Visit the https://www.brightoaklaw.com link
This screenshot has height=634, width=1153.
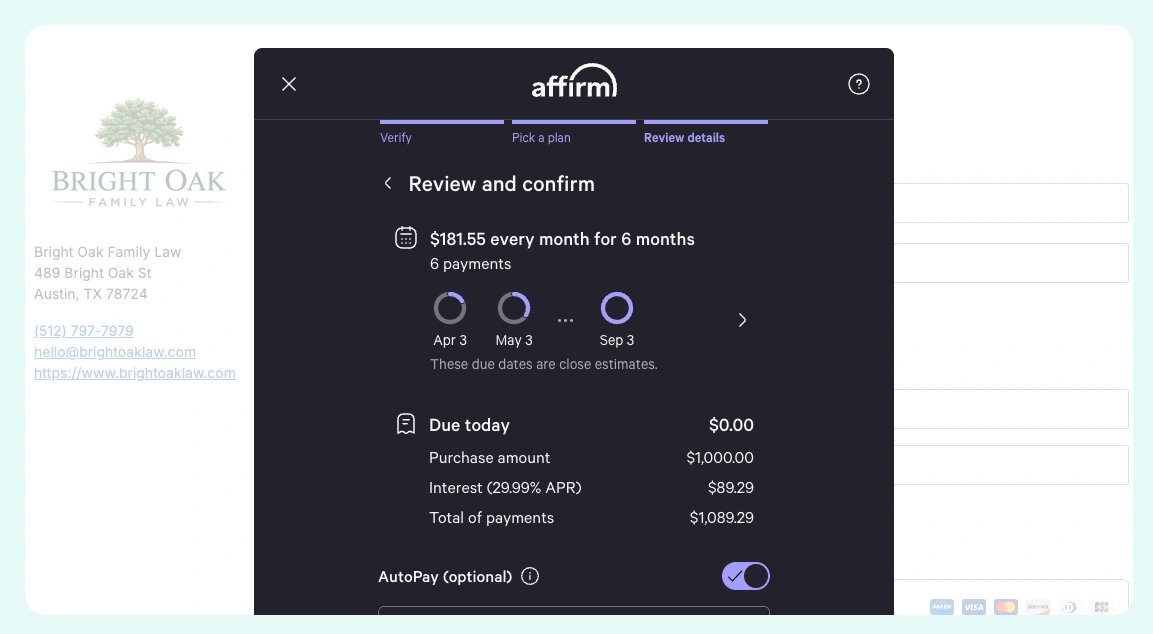point(135,373)
